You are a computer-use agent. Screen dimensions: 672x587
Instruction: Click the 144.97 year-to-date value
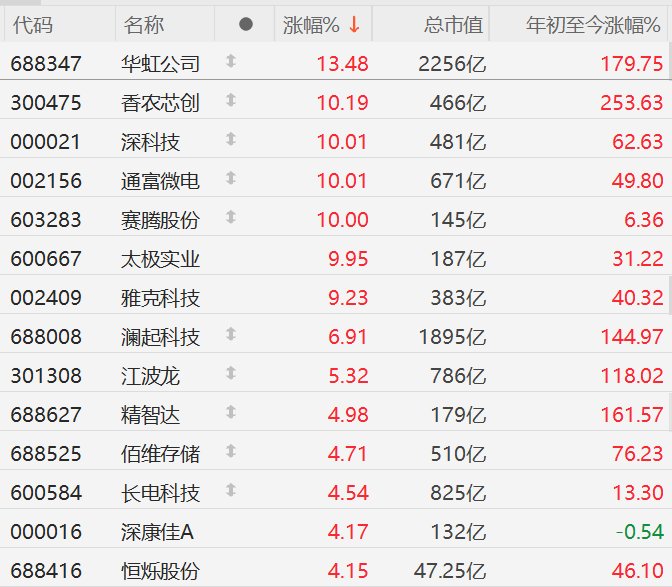632,337
